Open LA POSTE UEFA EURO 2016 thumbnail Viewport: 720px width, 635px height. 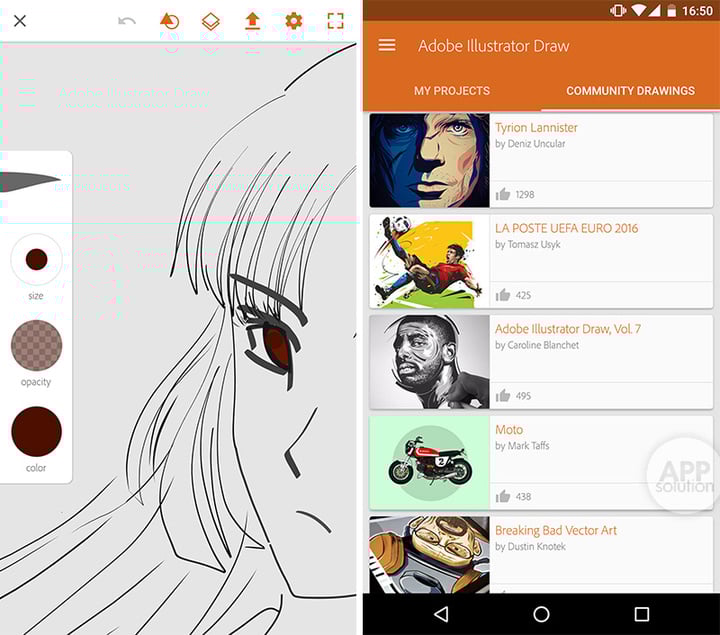point(429,261)
